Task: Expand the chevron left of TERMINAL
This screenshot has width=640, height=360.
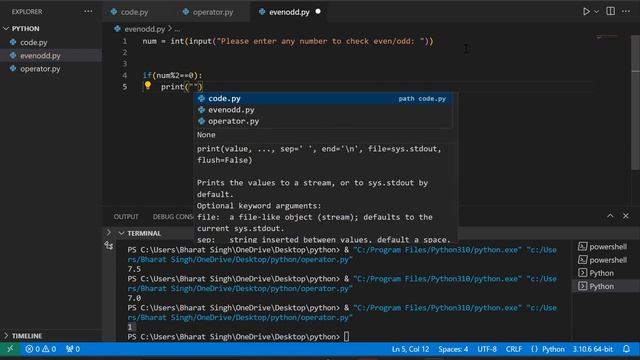Action: [109, 233]
